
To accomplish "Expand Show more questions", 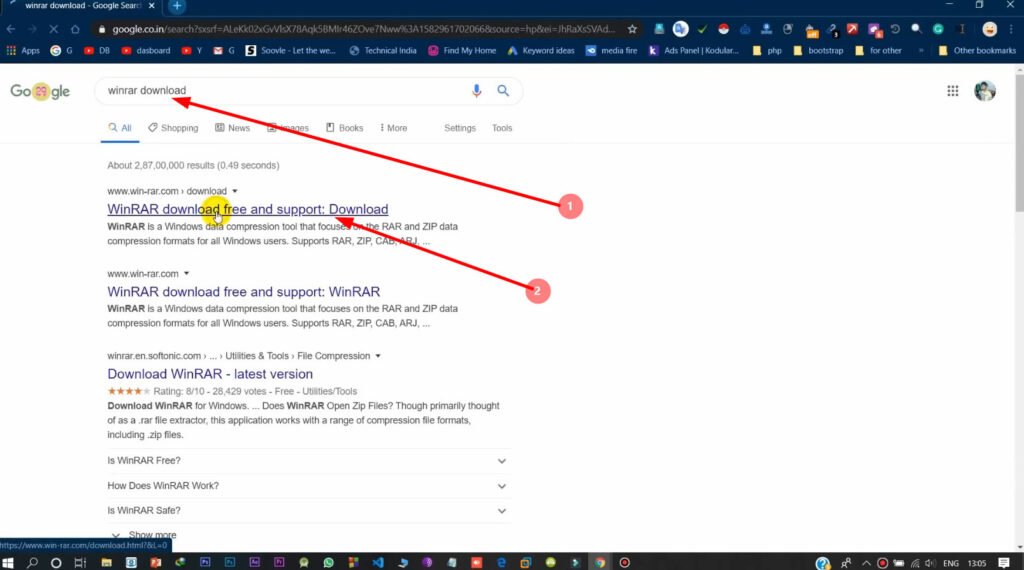I will pyautogui.click(x=145, y=535).
